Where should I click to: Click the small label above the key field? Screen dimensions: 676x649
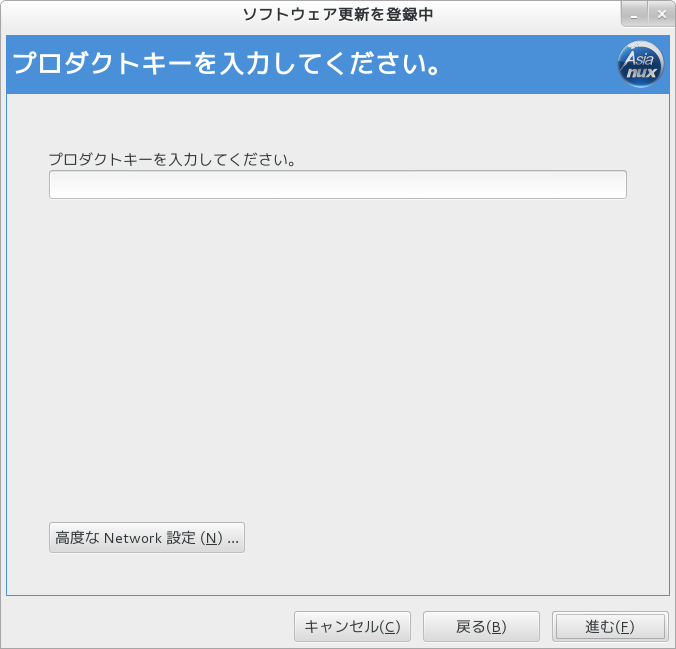pos(172,158)
